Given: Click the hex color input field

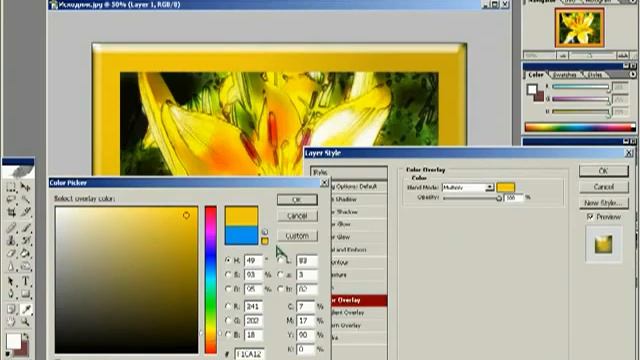Looking at the screenshot, I should point(249,354).
